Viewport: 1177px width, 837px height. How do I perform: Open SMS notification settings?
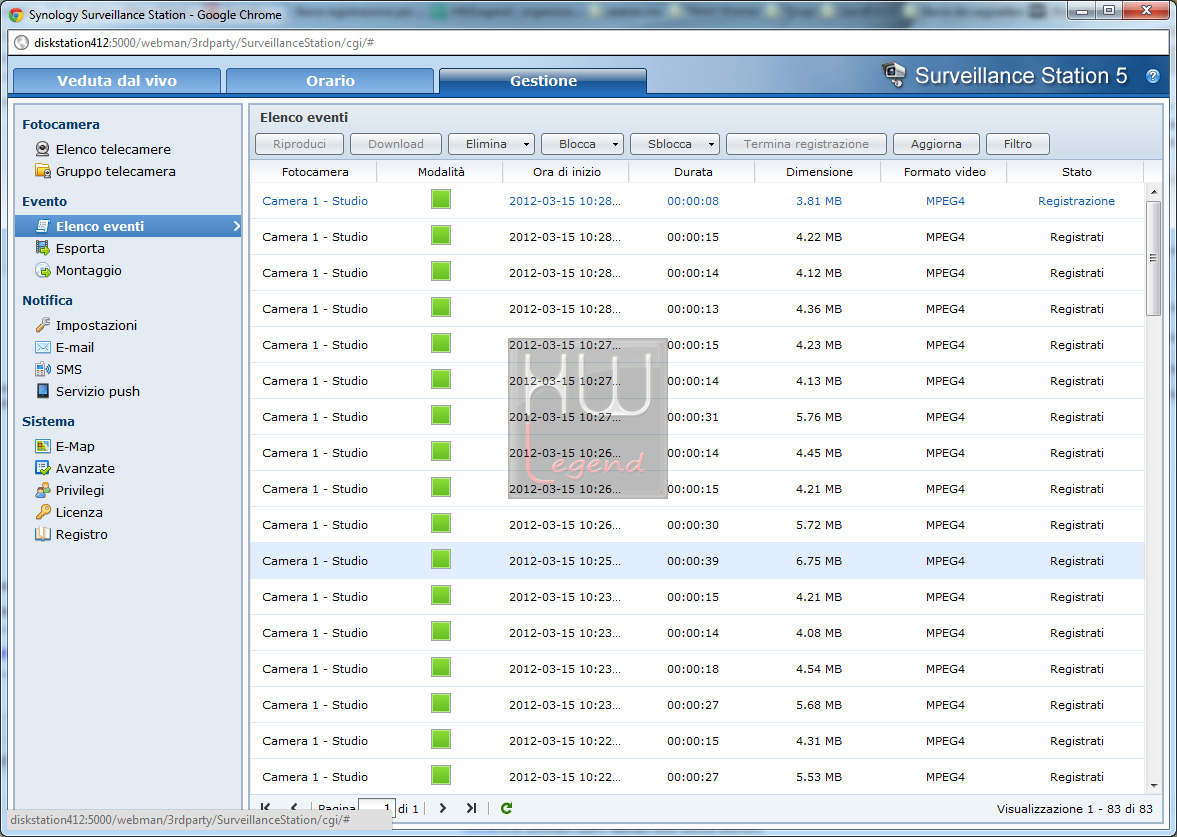(x=59, y=369)
